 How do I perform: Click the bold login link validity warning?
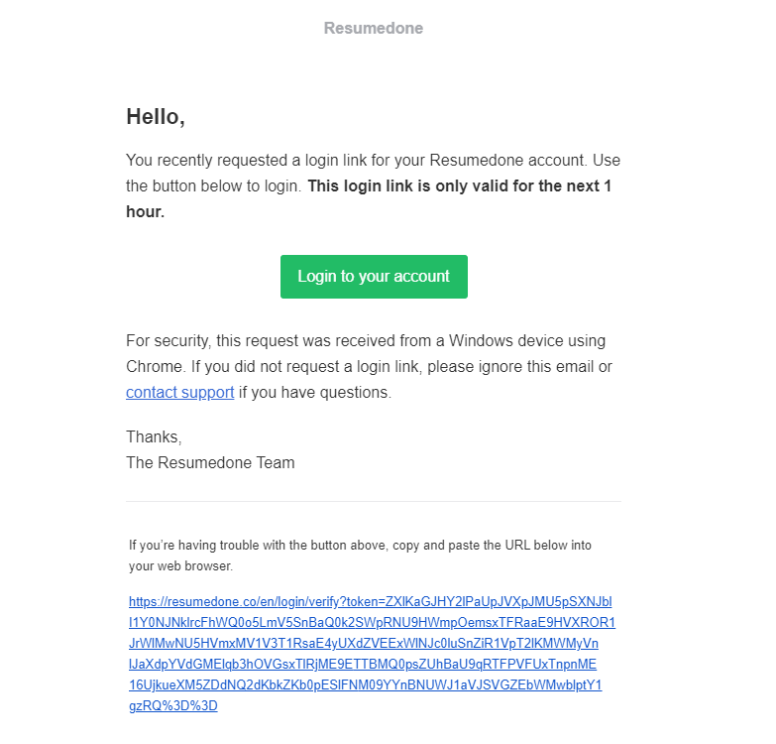[458, 186]
